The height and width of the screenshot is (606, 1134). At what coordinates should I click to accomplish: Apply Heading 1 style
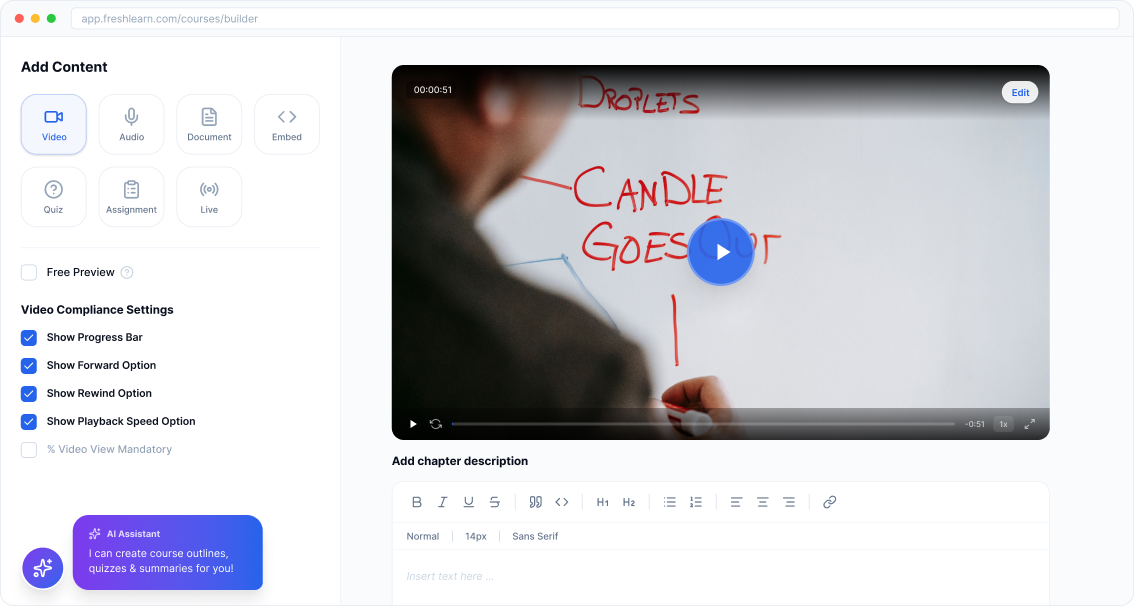click(602, 502)
